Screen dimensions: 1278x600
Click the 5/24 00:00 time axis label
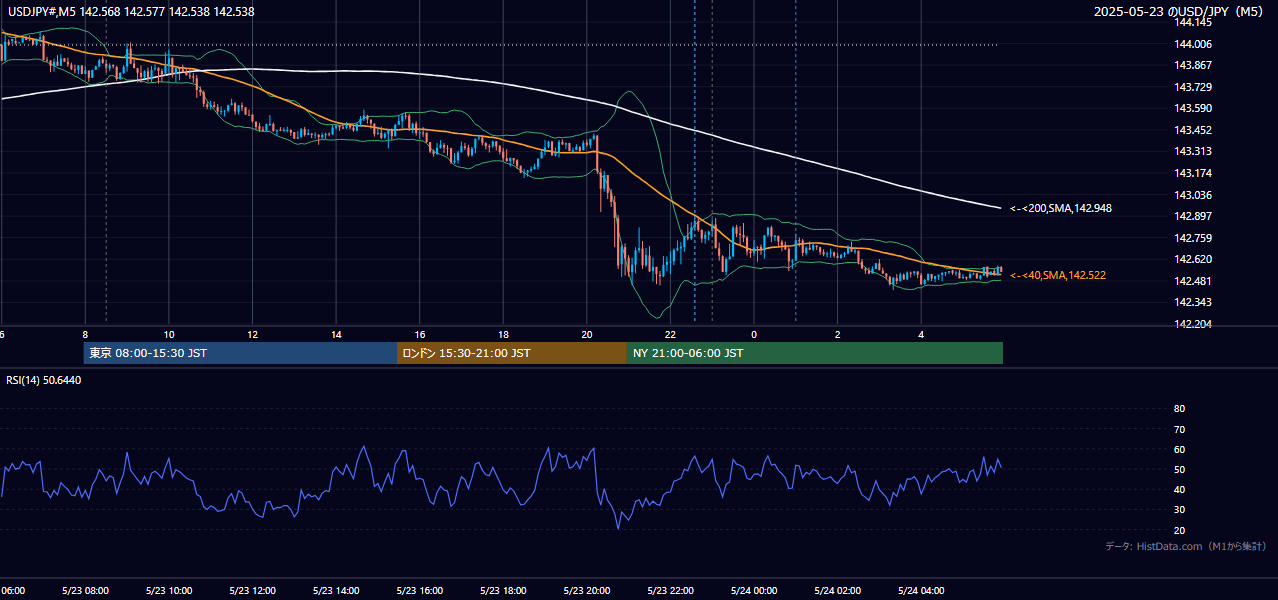[x=754, y=591]
